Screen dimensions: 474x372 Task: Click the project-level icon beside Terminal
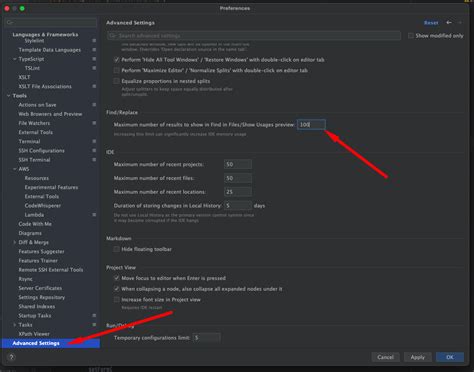coord(94,141)
